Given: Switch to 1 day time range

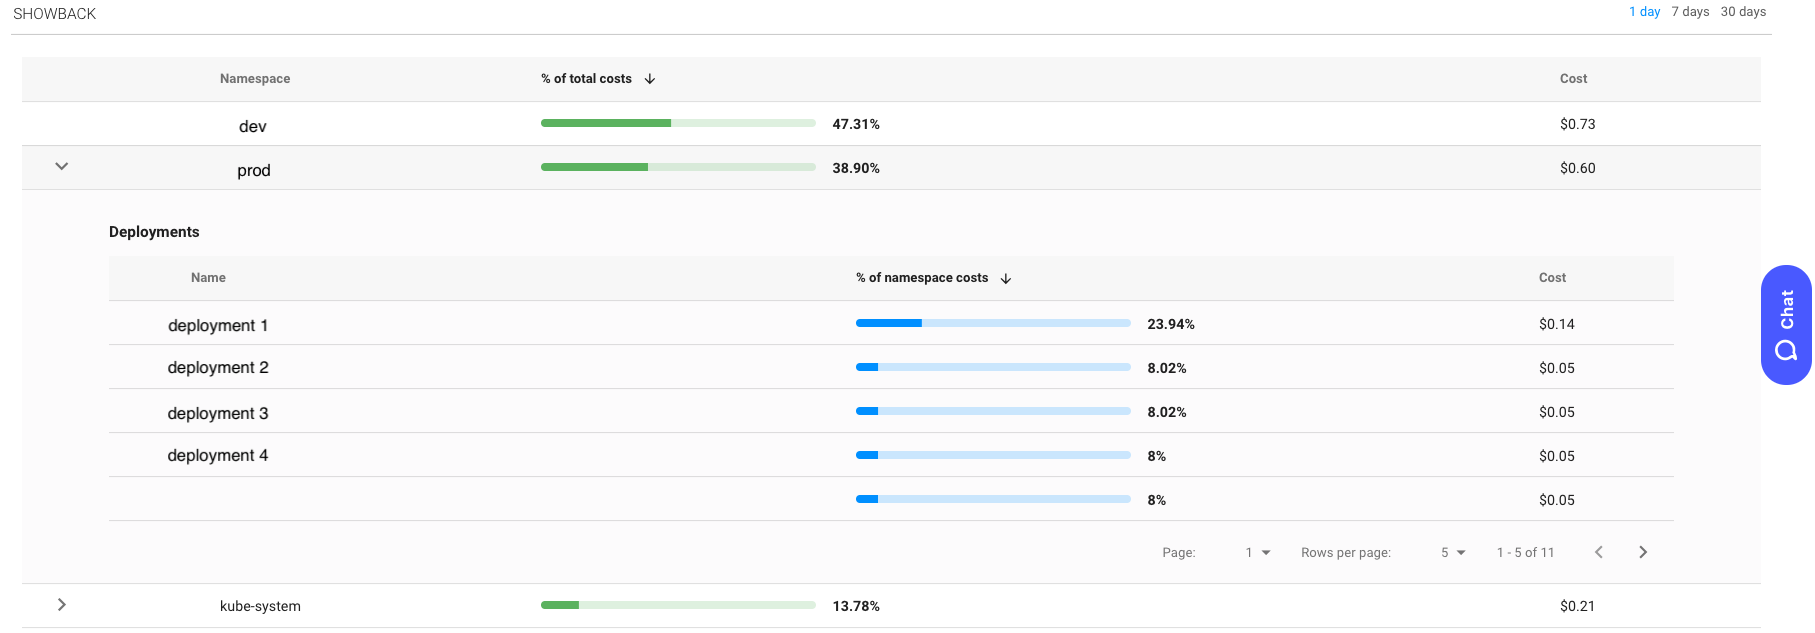Looking at the screenshot, I should coord(1644,12).
